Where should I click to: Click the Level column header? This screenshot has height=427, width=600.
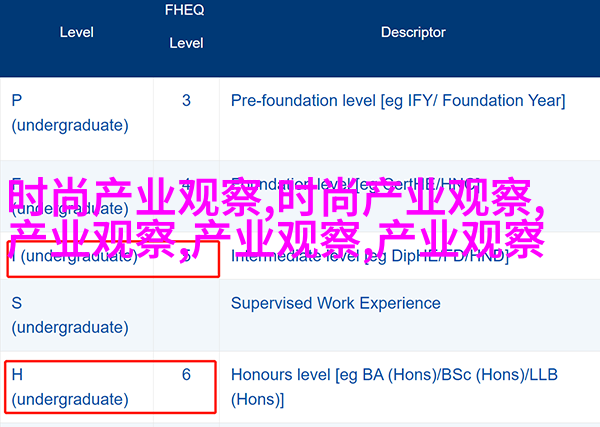(x=77, y=32)
